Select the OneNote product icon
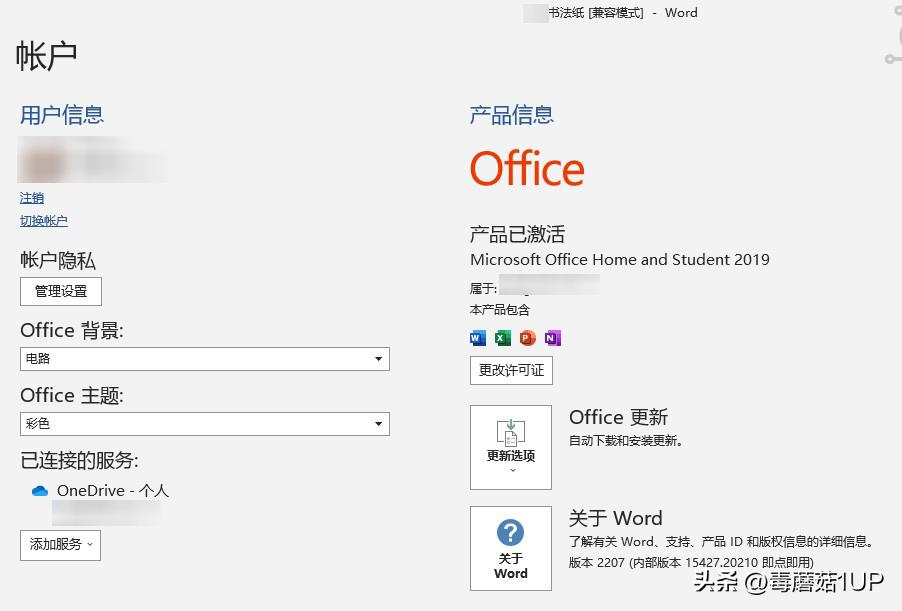902x611 pixels. click(553, 338)
